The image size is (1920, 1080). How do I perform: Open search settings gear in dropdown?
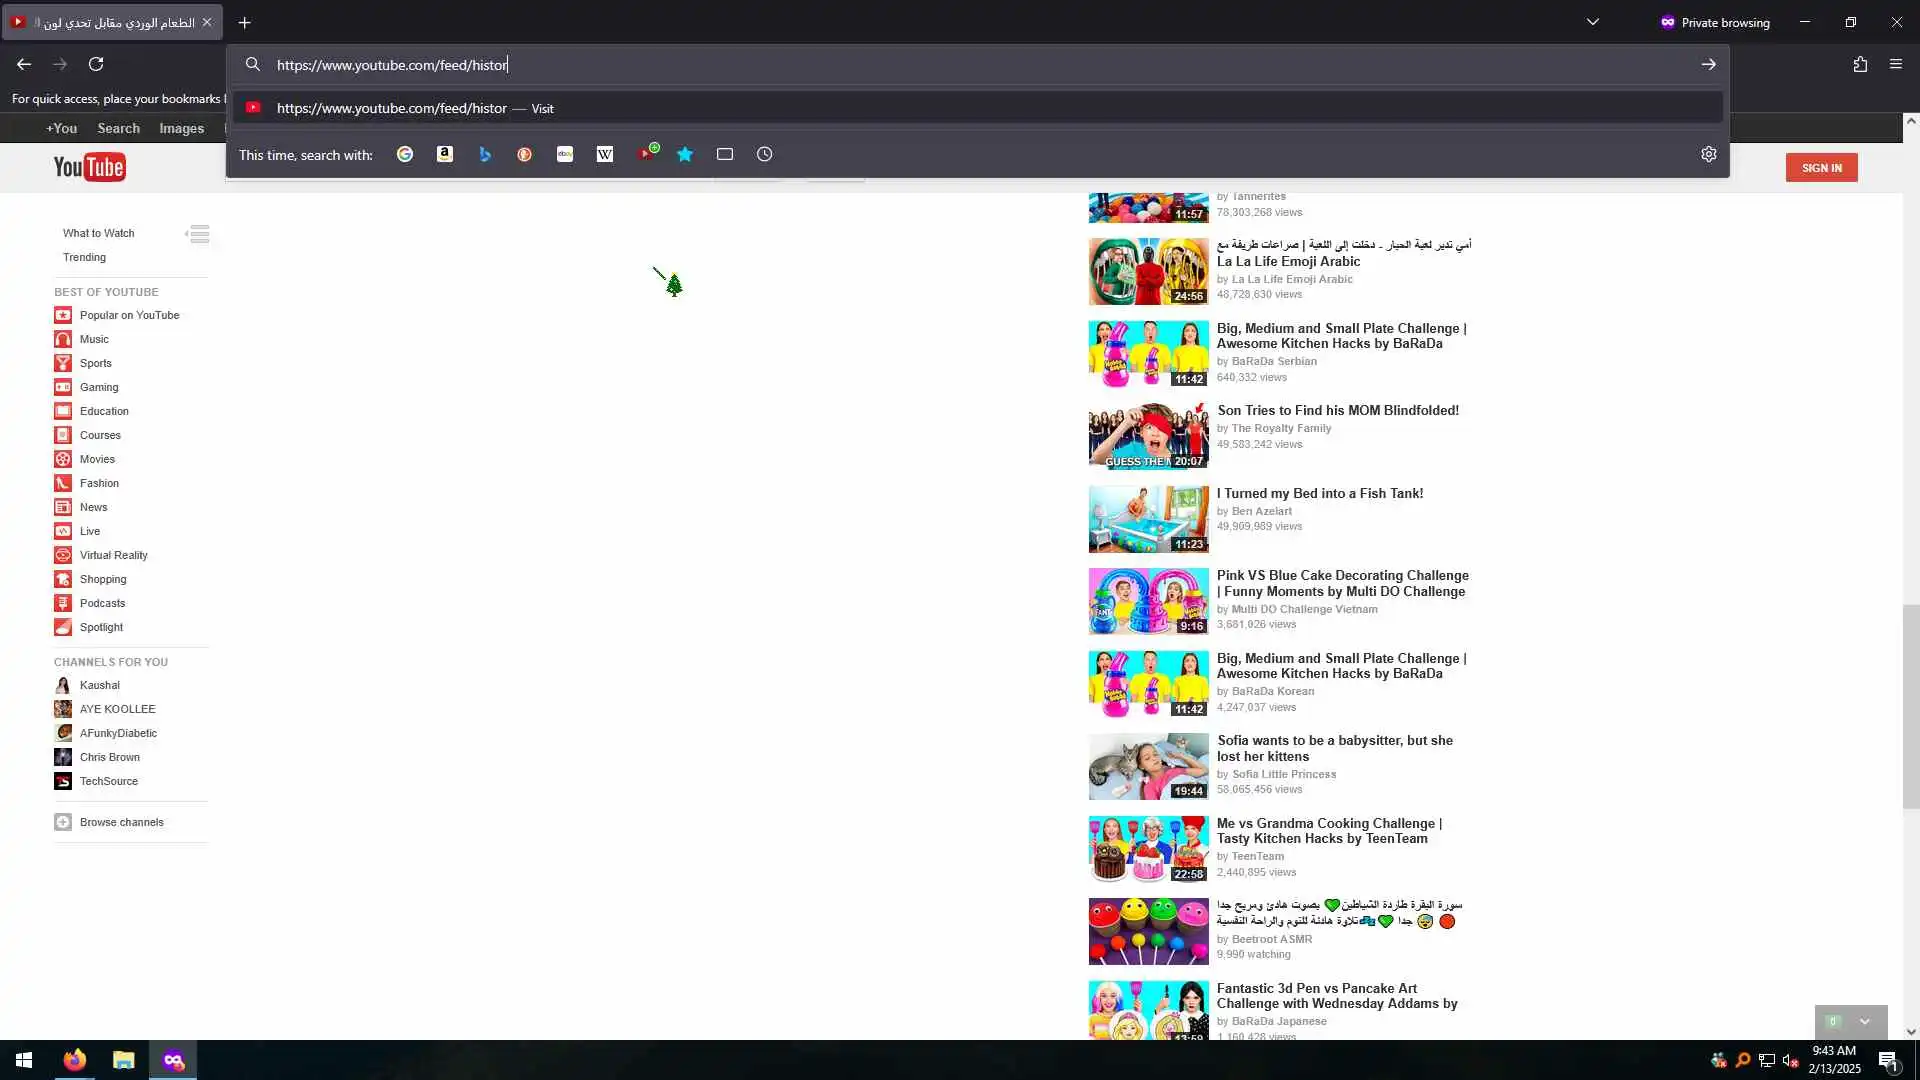coord(1708,154)
